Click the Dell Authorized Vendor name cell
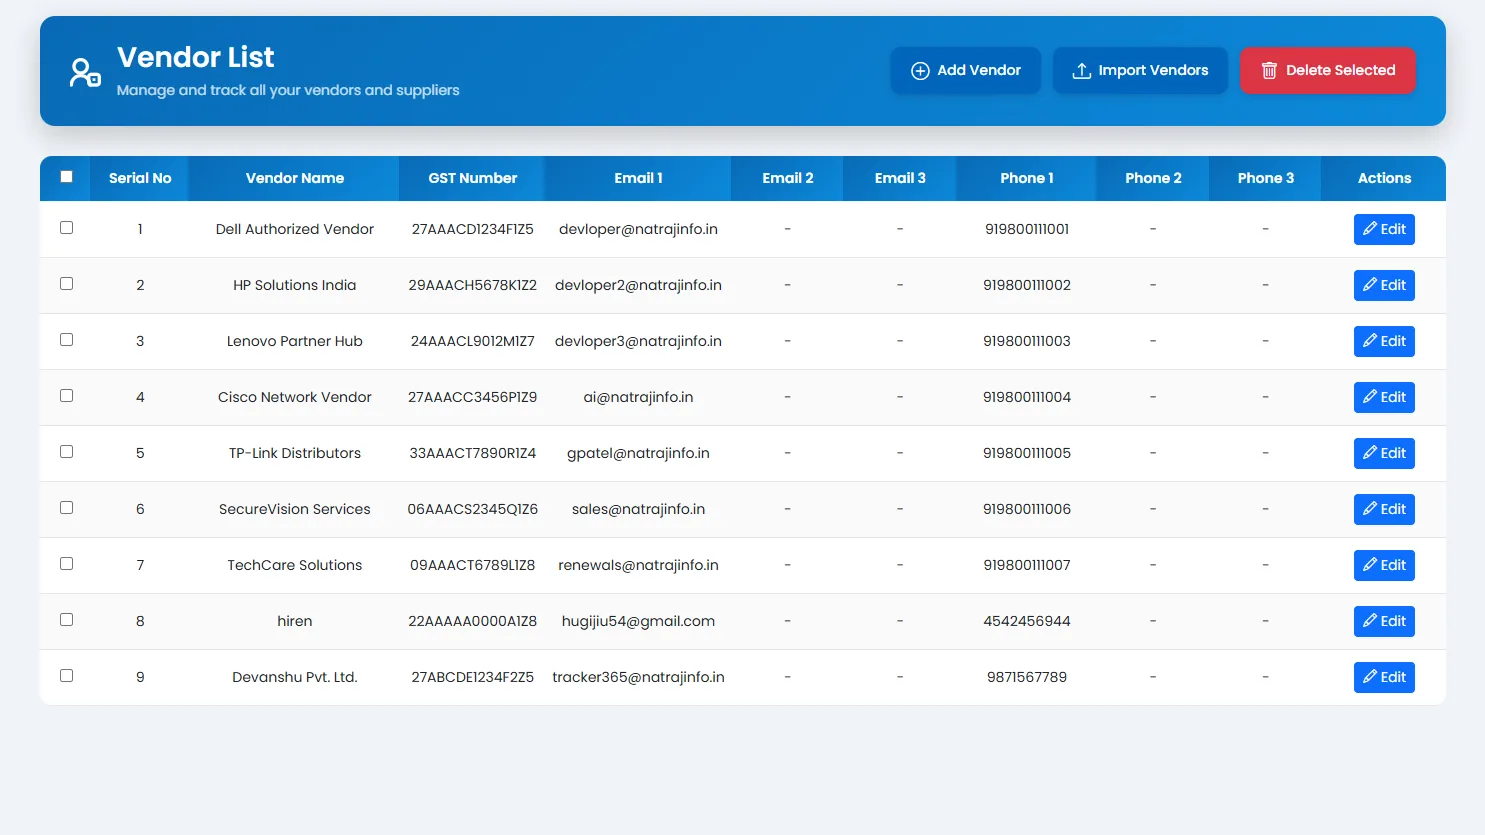The height and width of the screenshot is (835, 1485). pyautogui.click(x=295, y=229)
